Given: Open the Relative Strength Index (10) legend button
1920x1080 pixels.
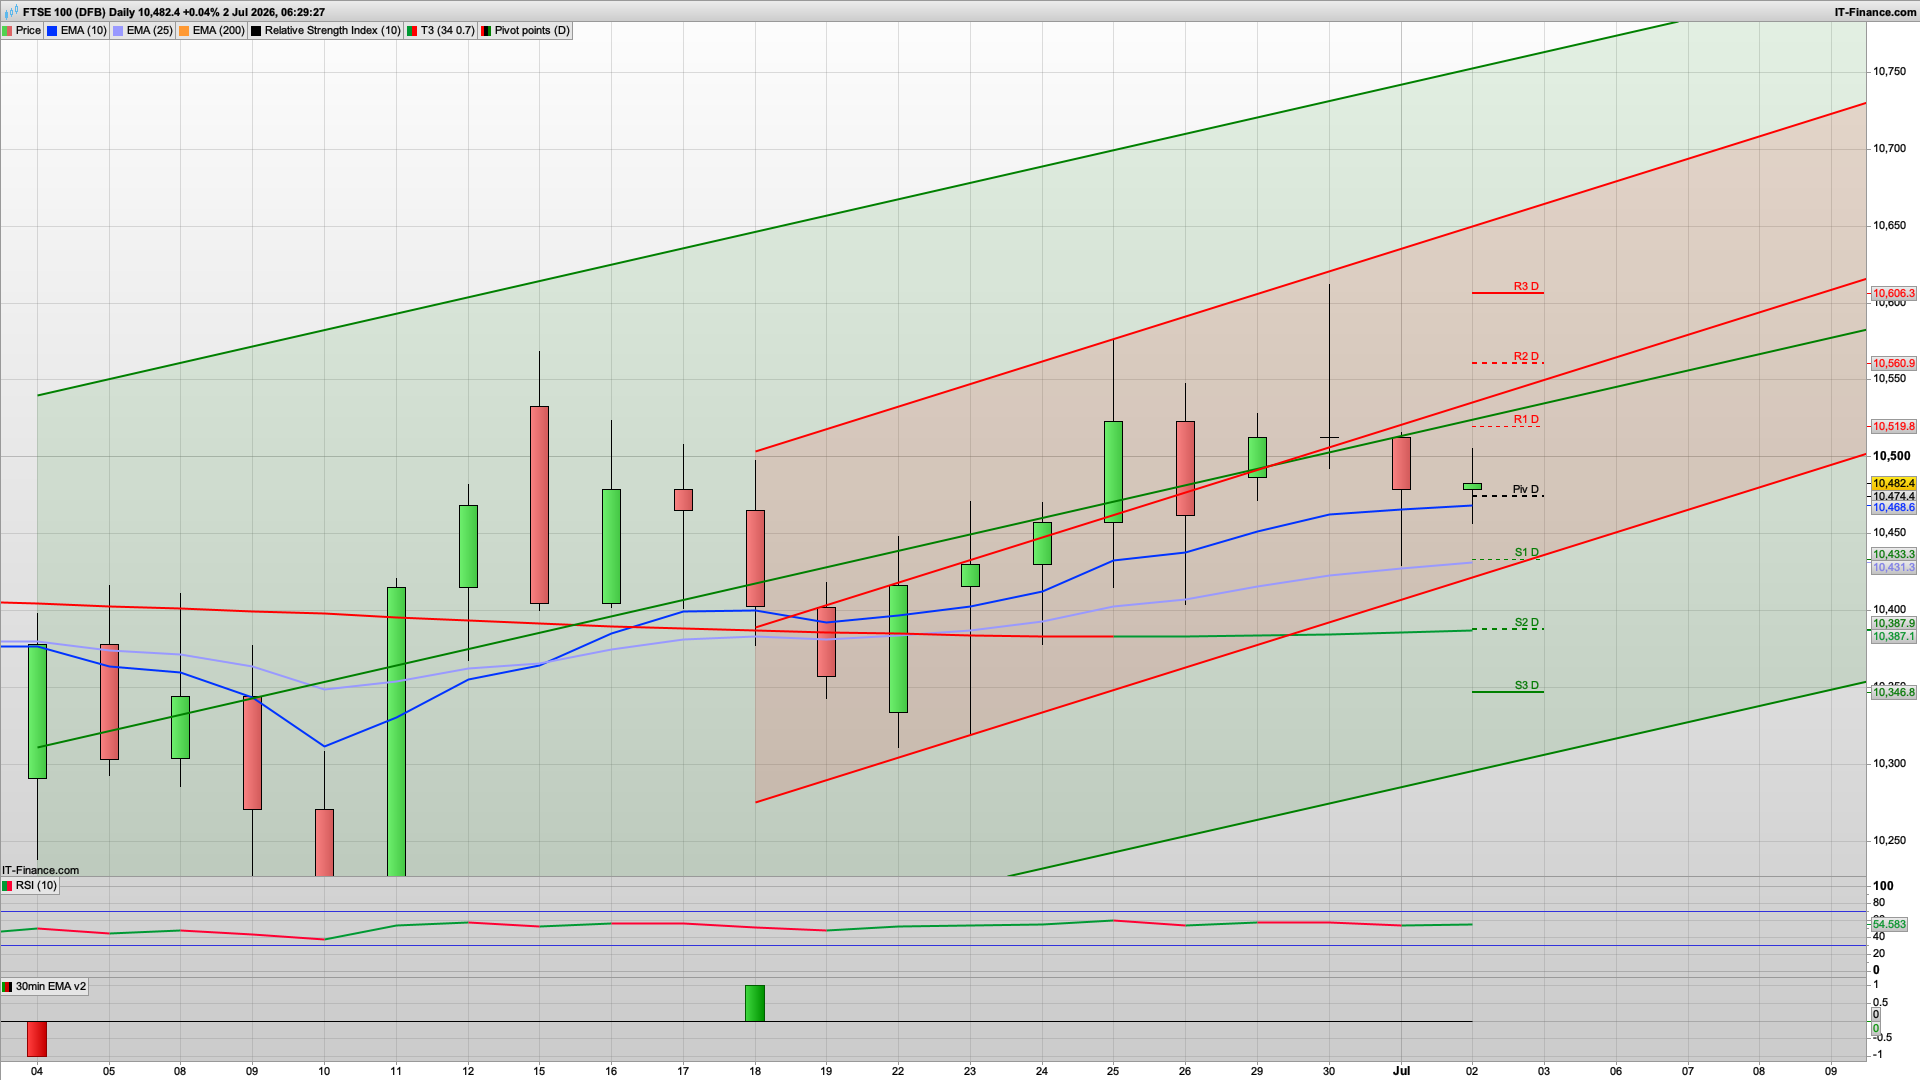Looking at the screenshot, I should coord(325,31).
